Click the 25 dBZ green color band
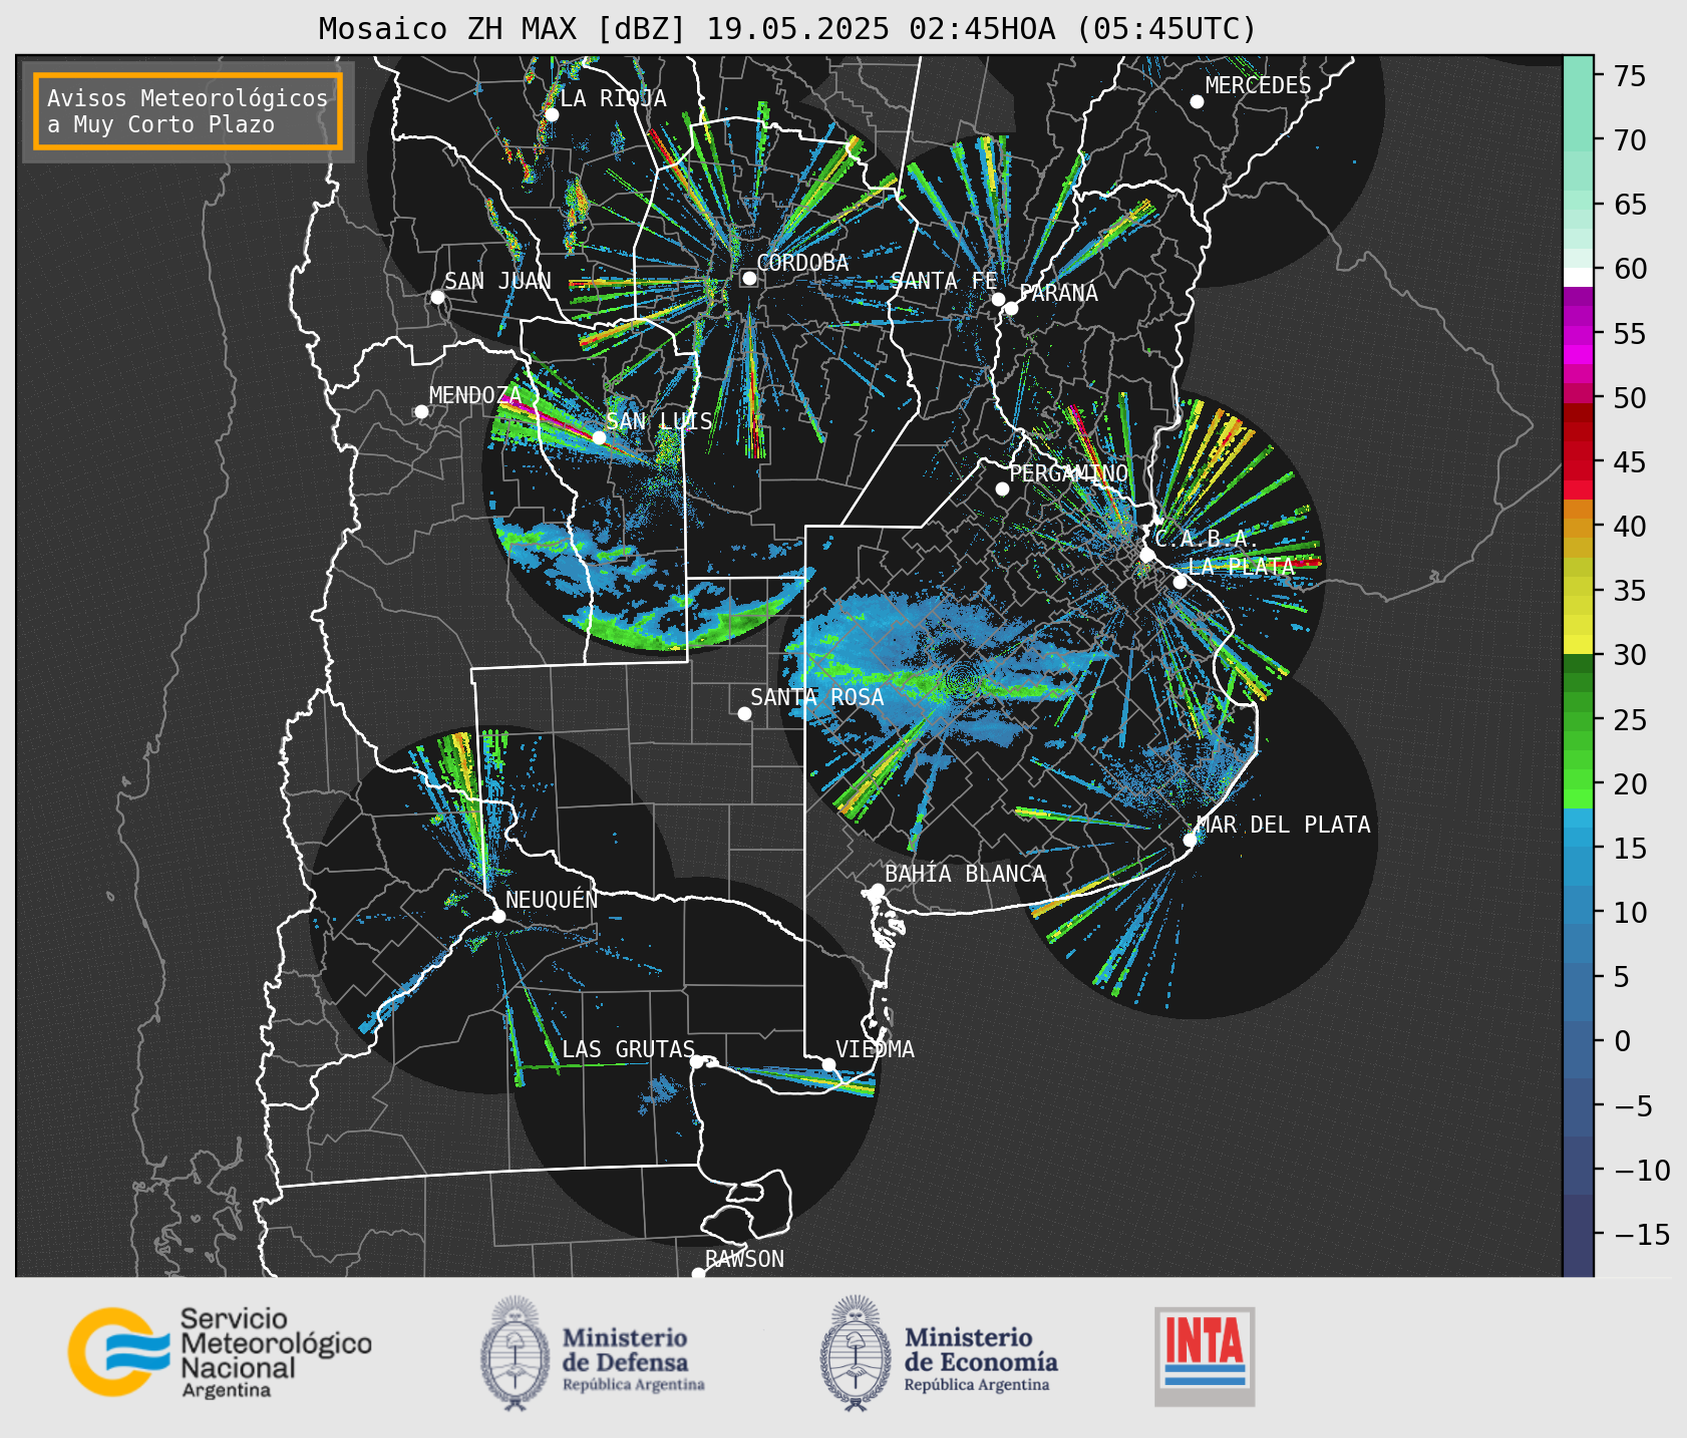This screenshot has width=1687, height=1438. click(1577, 719)
